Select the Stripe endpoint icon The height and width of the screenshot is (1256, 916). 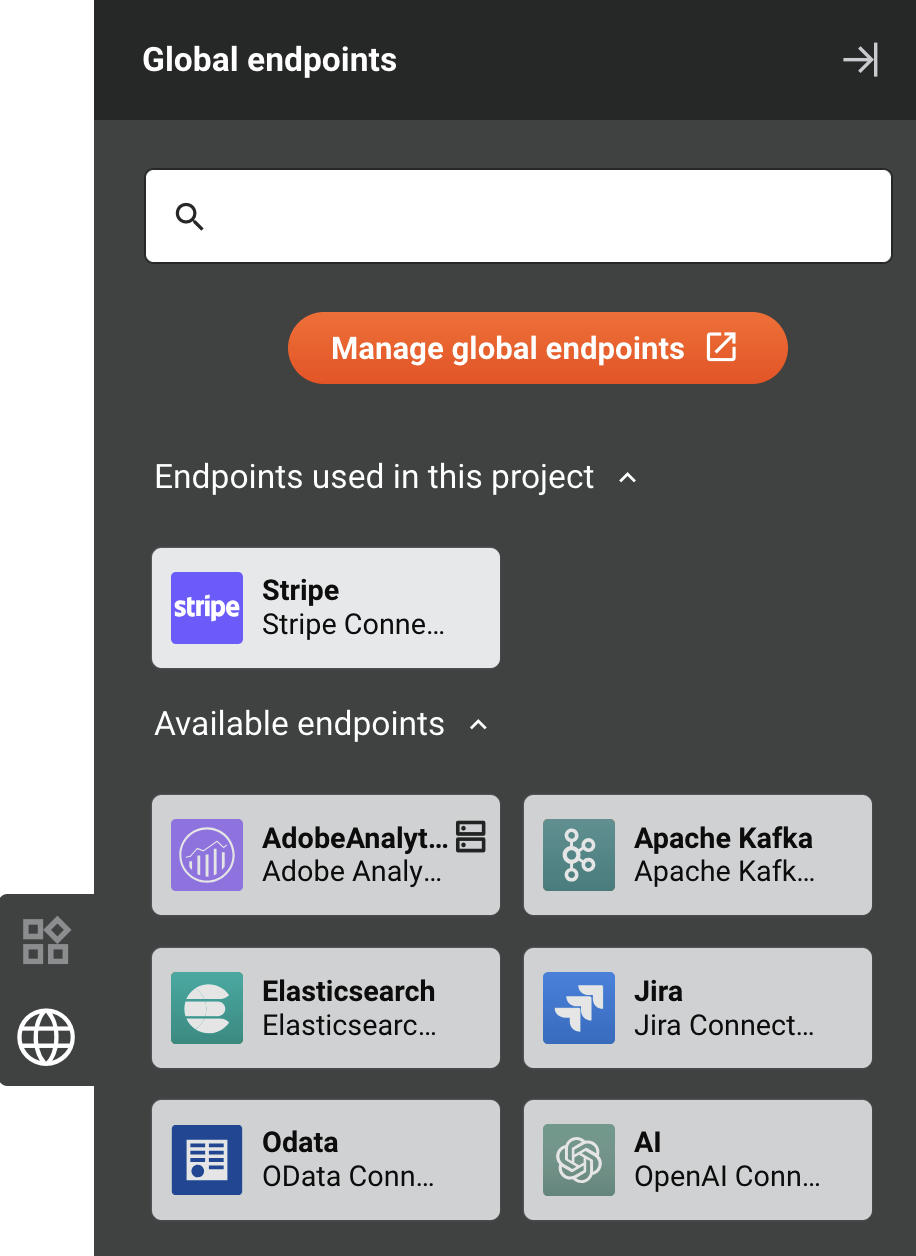pyautogui.click(x=206, y=608)
